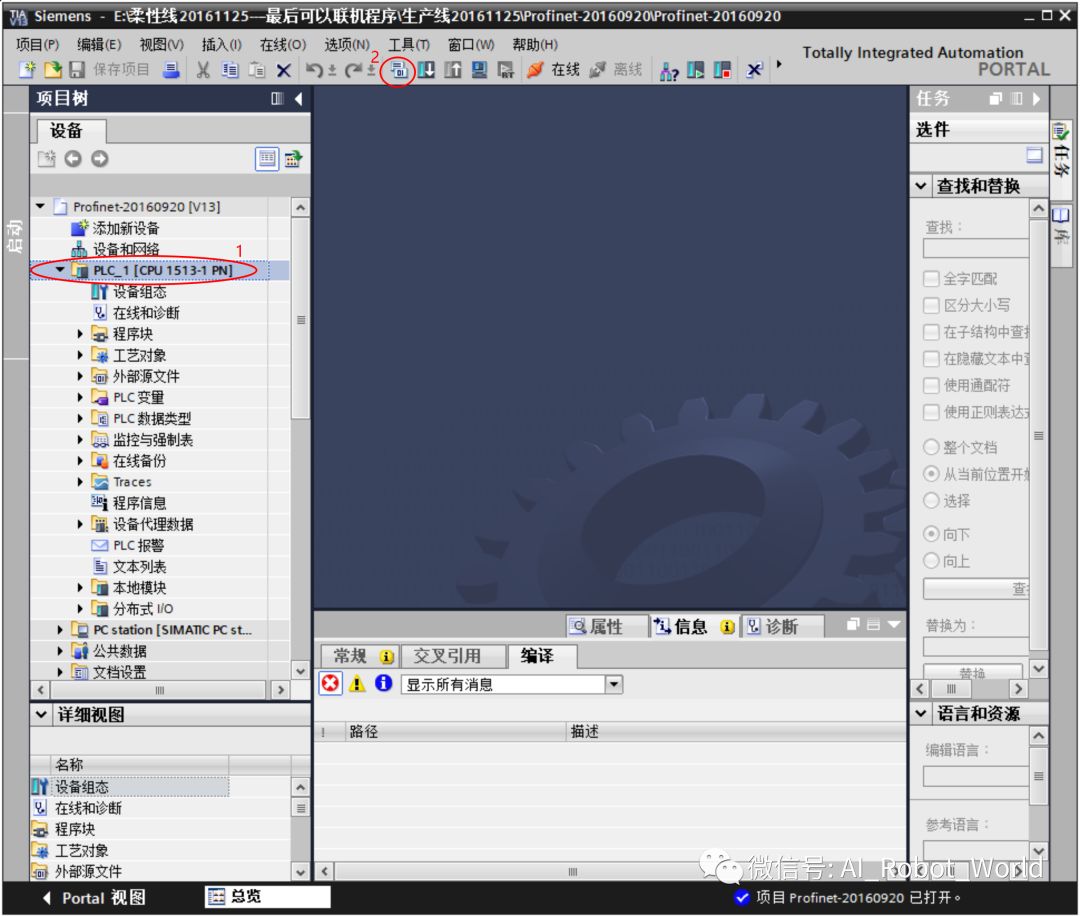Expand PC station tree node

tap(60, 630)
